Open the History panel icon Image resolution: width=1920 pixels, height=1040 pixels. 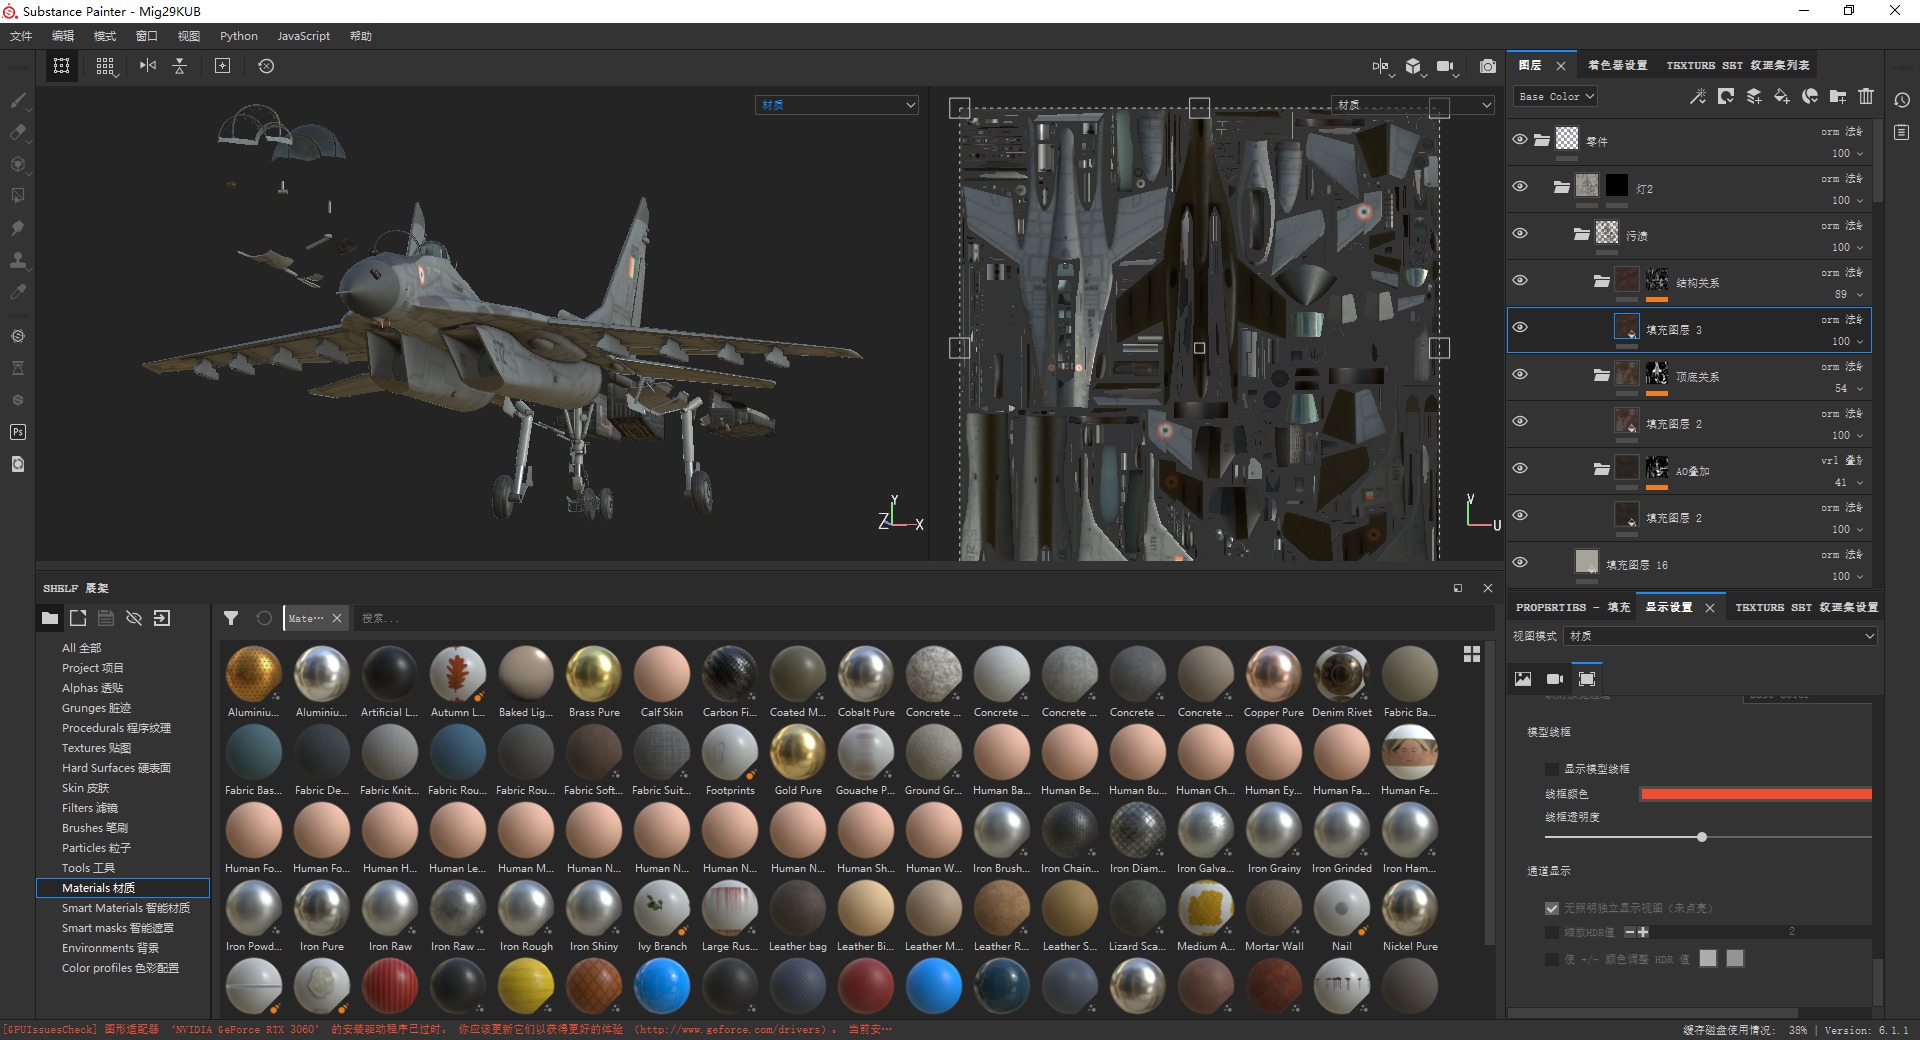coord(1902,100)
